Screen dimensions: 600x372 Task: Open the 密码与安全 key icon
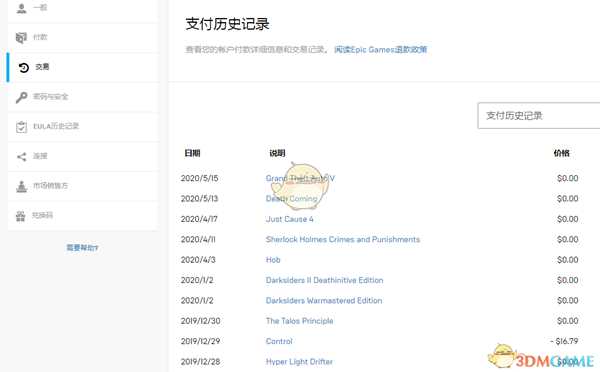point(21,97)
